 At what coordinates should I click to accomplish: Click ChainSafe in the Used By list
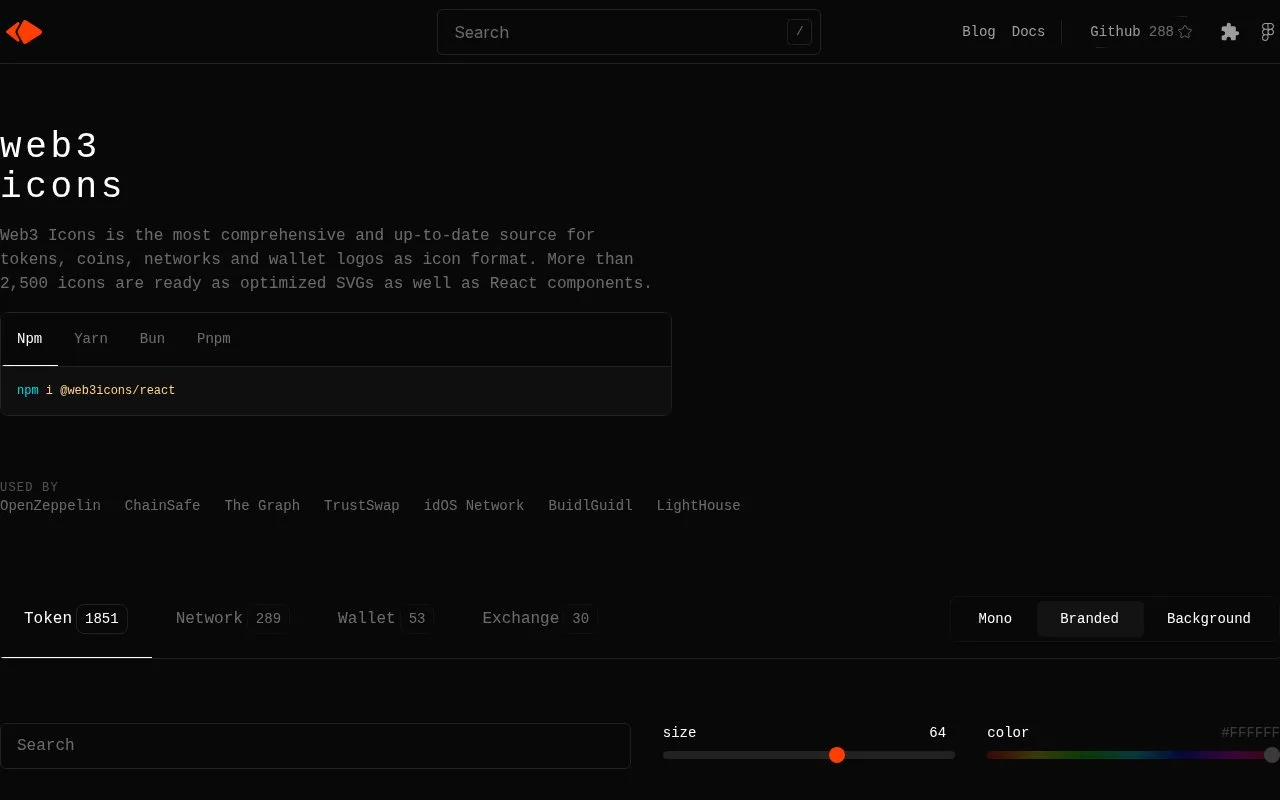click(162, 506)
